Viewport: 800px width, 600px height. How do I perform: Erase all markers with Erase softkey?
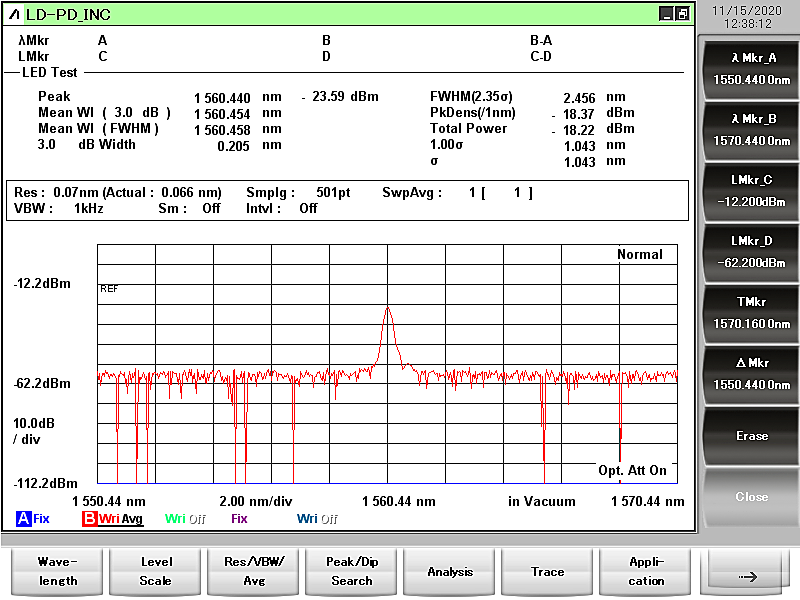752,435
